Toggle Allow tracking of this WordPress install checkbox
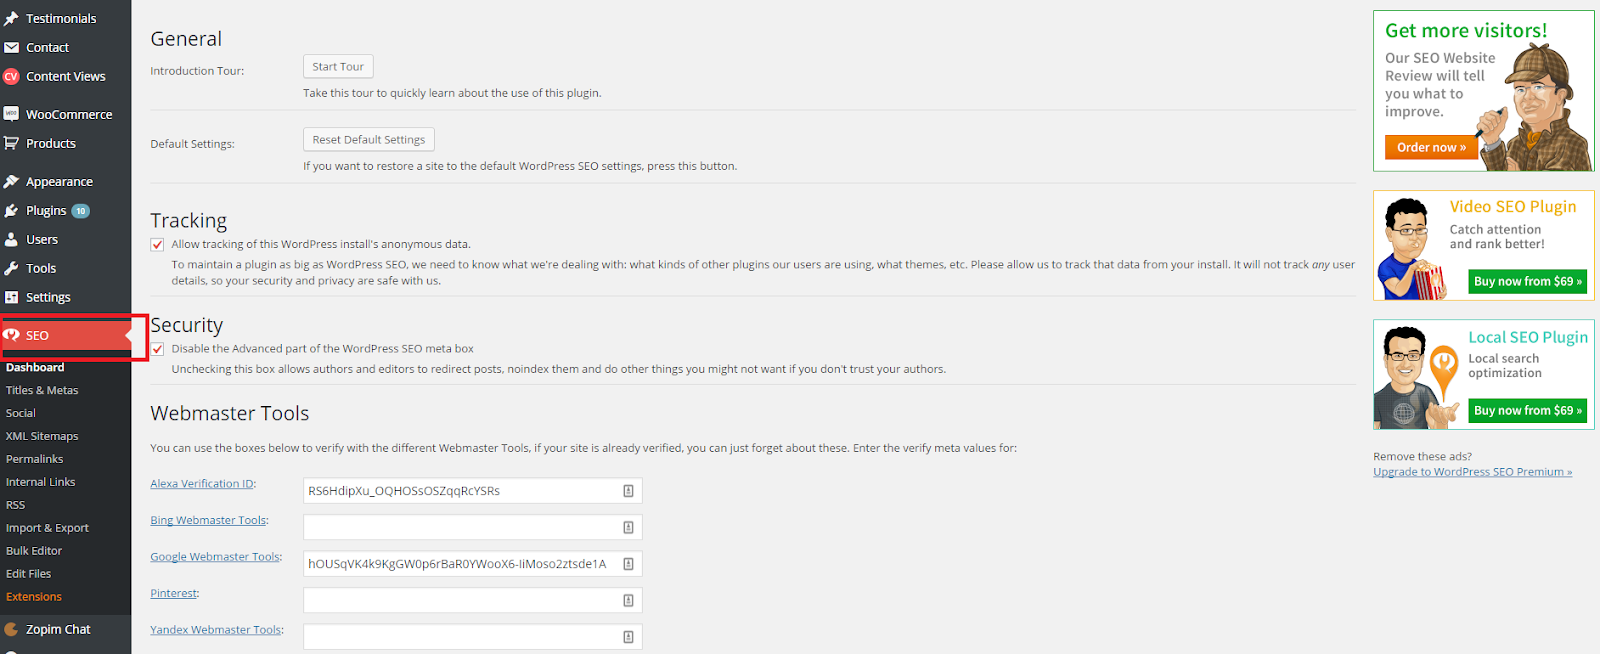The image size is (1600, 654). click(x=157, y=244)
